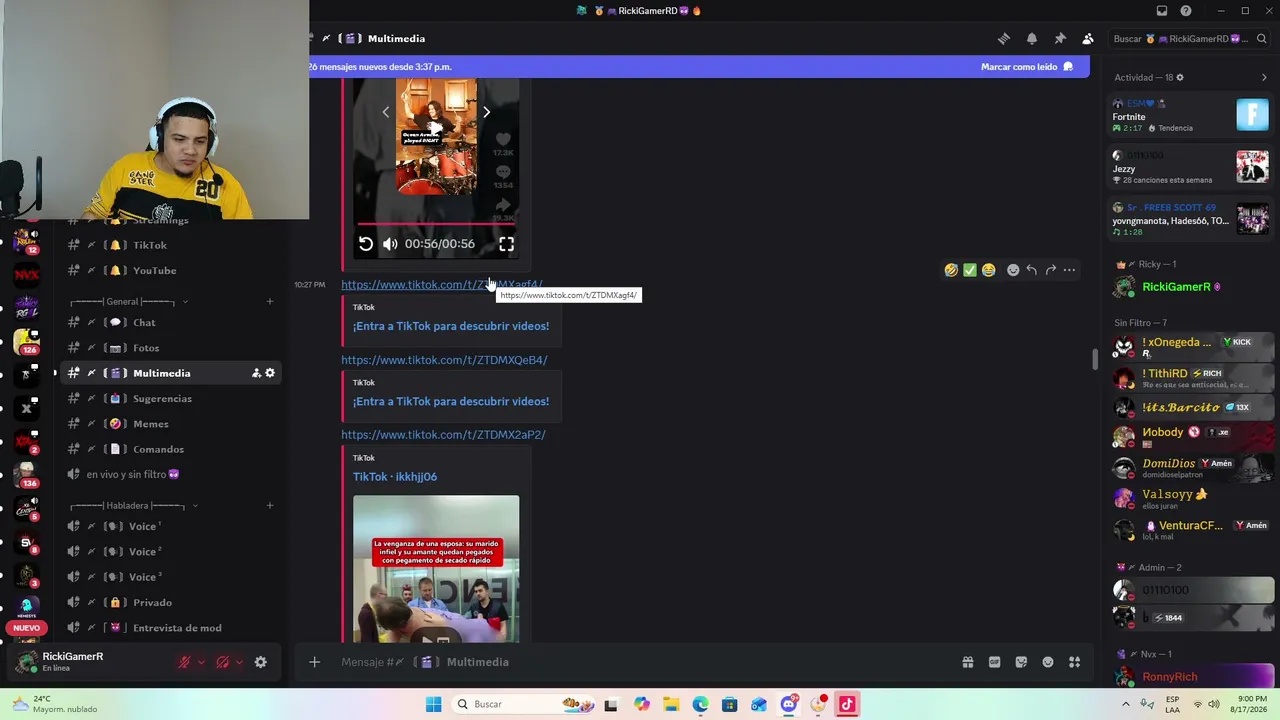Mute the embedded video volume
This screenshot has height=720, width=1280.
coord(390,244)
